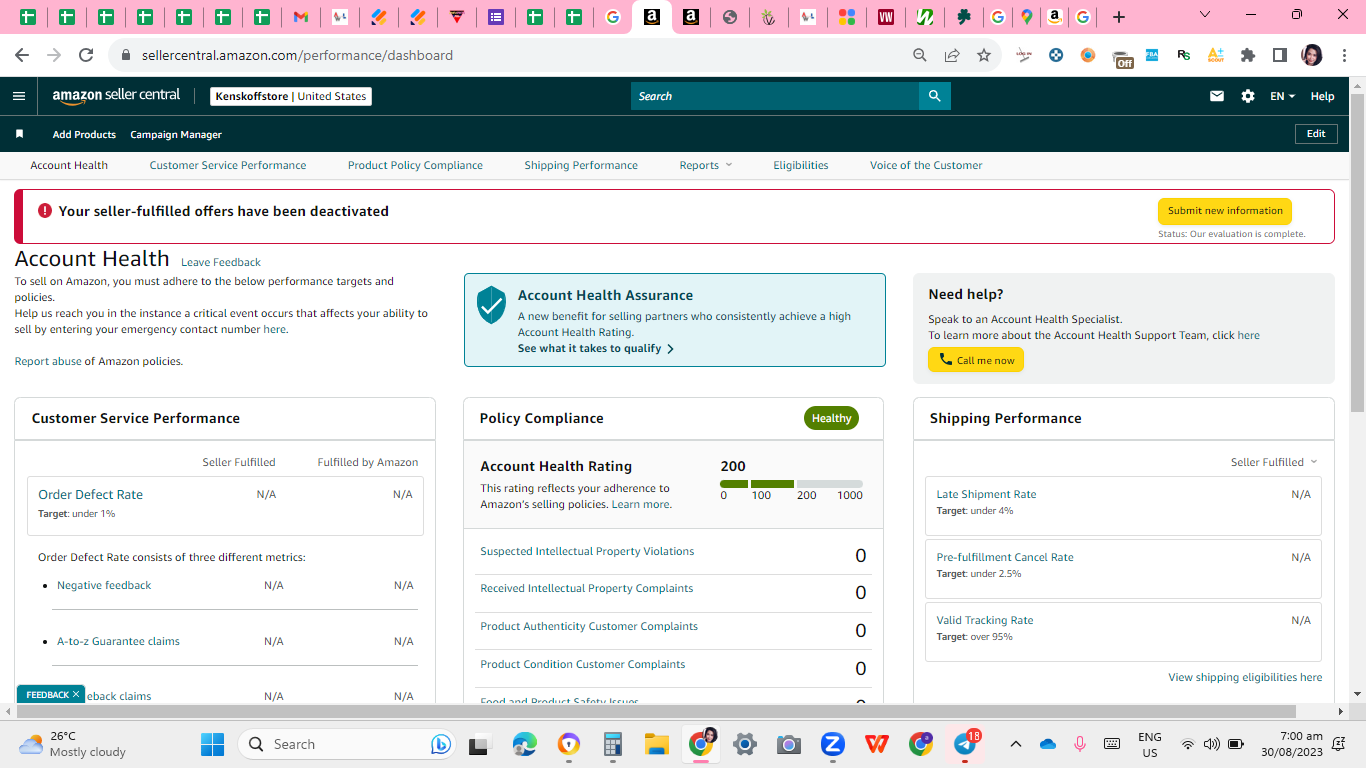This screenshot has width=1366, height=768.
Task: Click the Account Health Rating progress bar
Action: 791,484
